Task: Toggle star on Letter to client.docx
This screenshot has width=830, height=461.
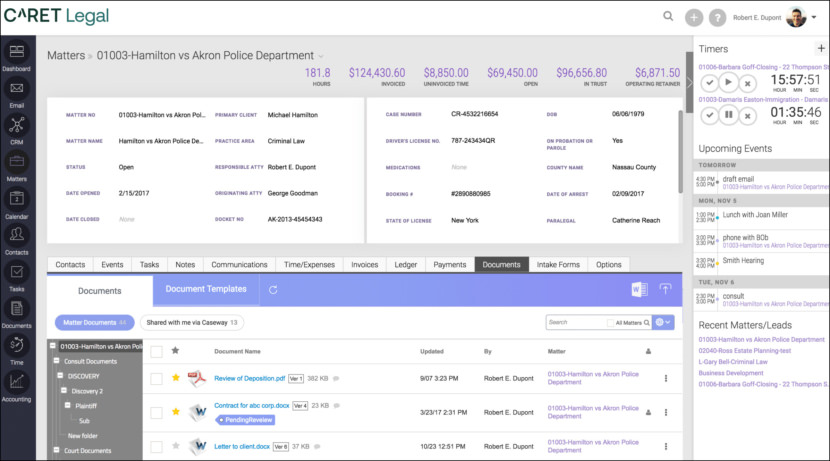Action: click(x=176, y=446)
